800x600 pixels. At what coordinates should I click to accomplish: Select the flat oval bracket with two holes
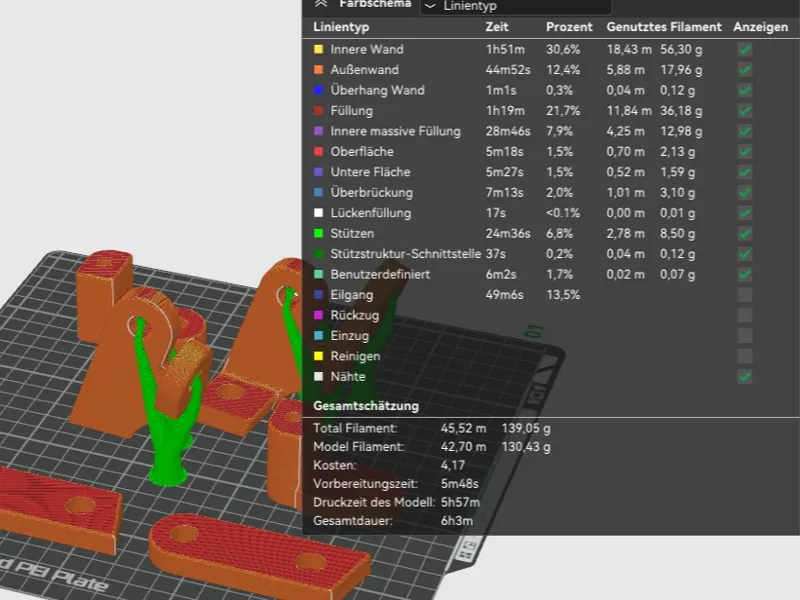pos(259,556)
